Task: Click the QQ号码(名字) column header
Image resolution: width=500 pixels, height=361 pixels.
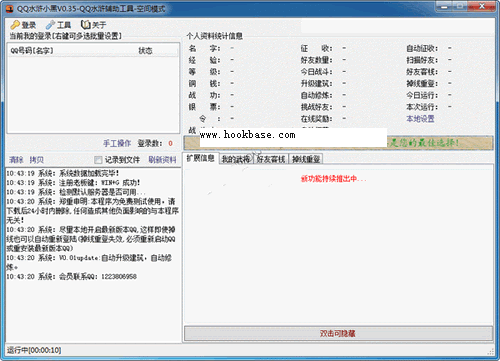Action: 32,51
